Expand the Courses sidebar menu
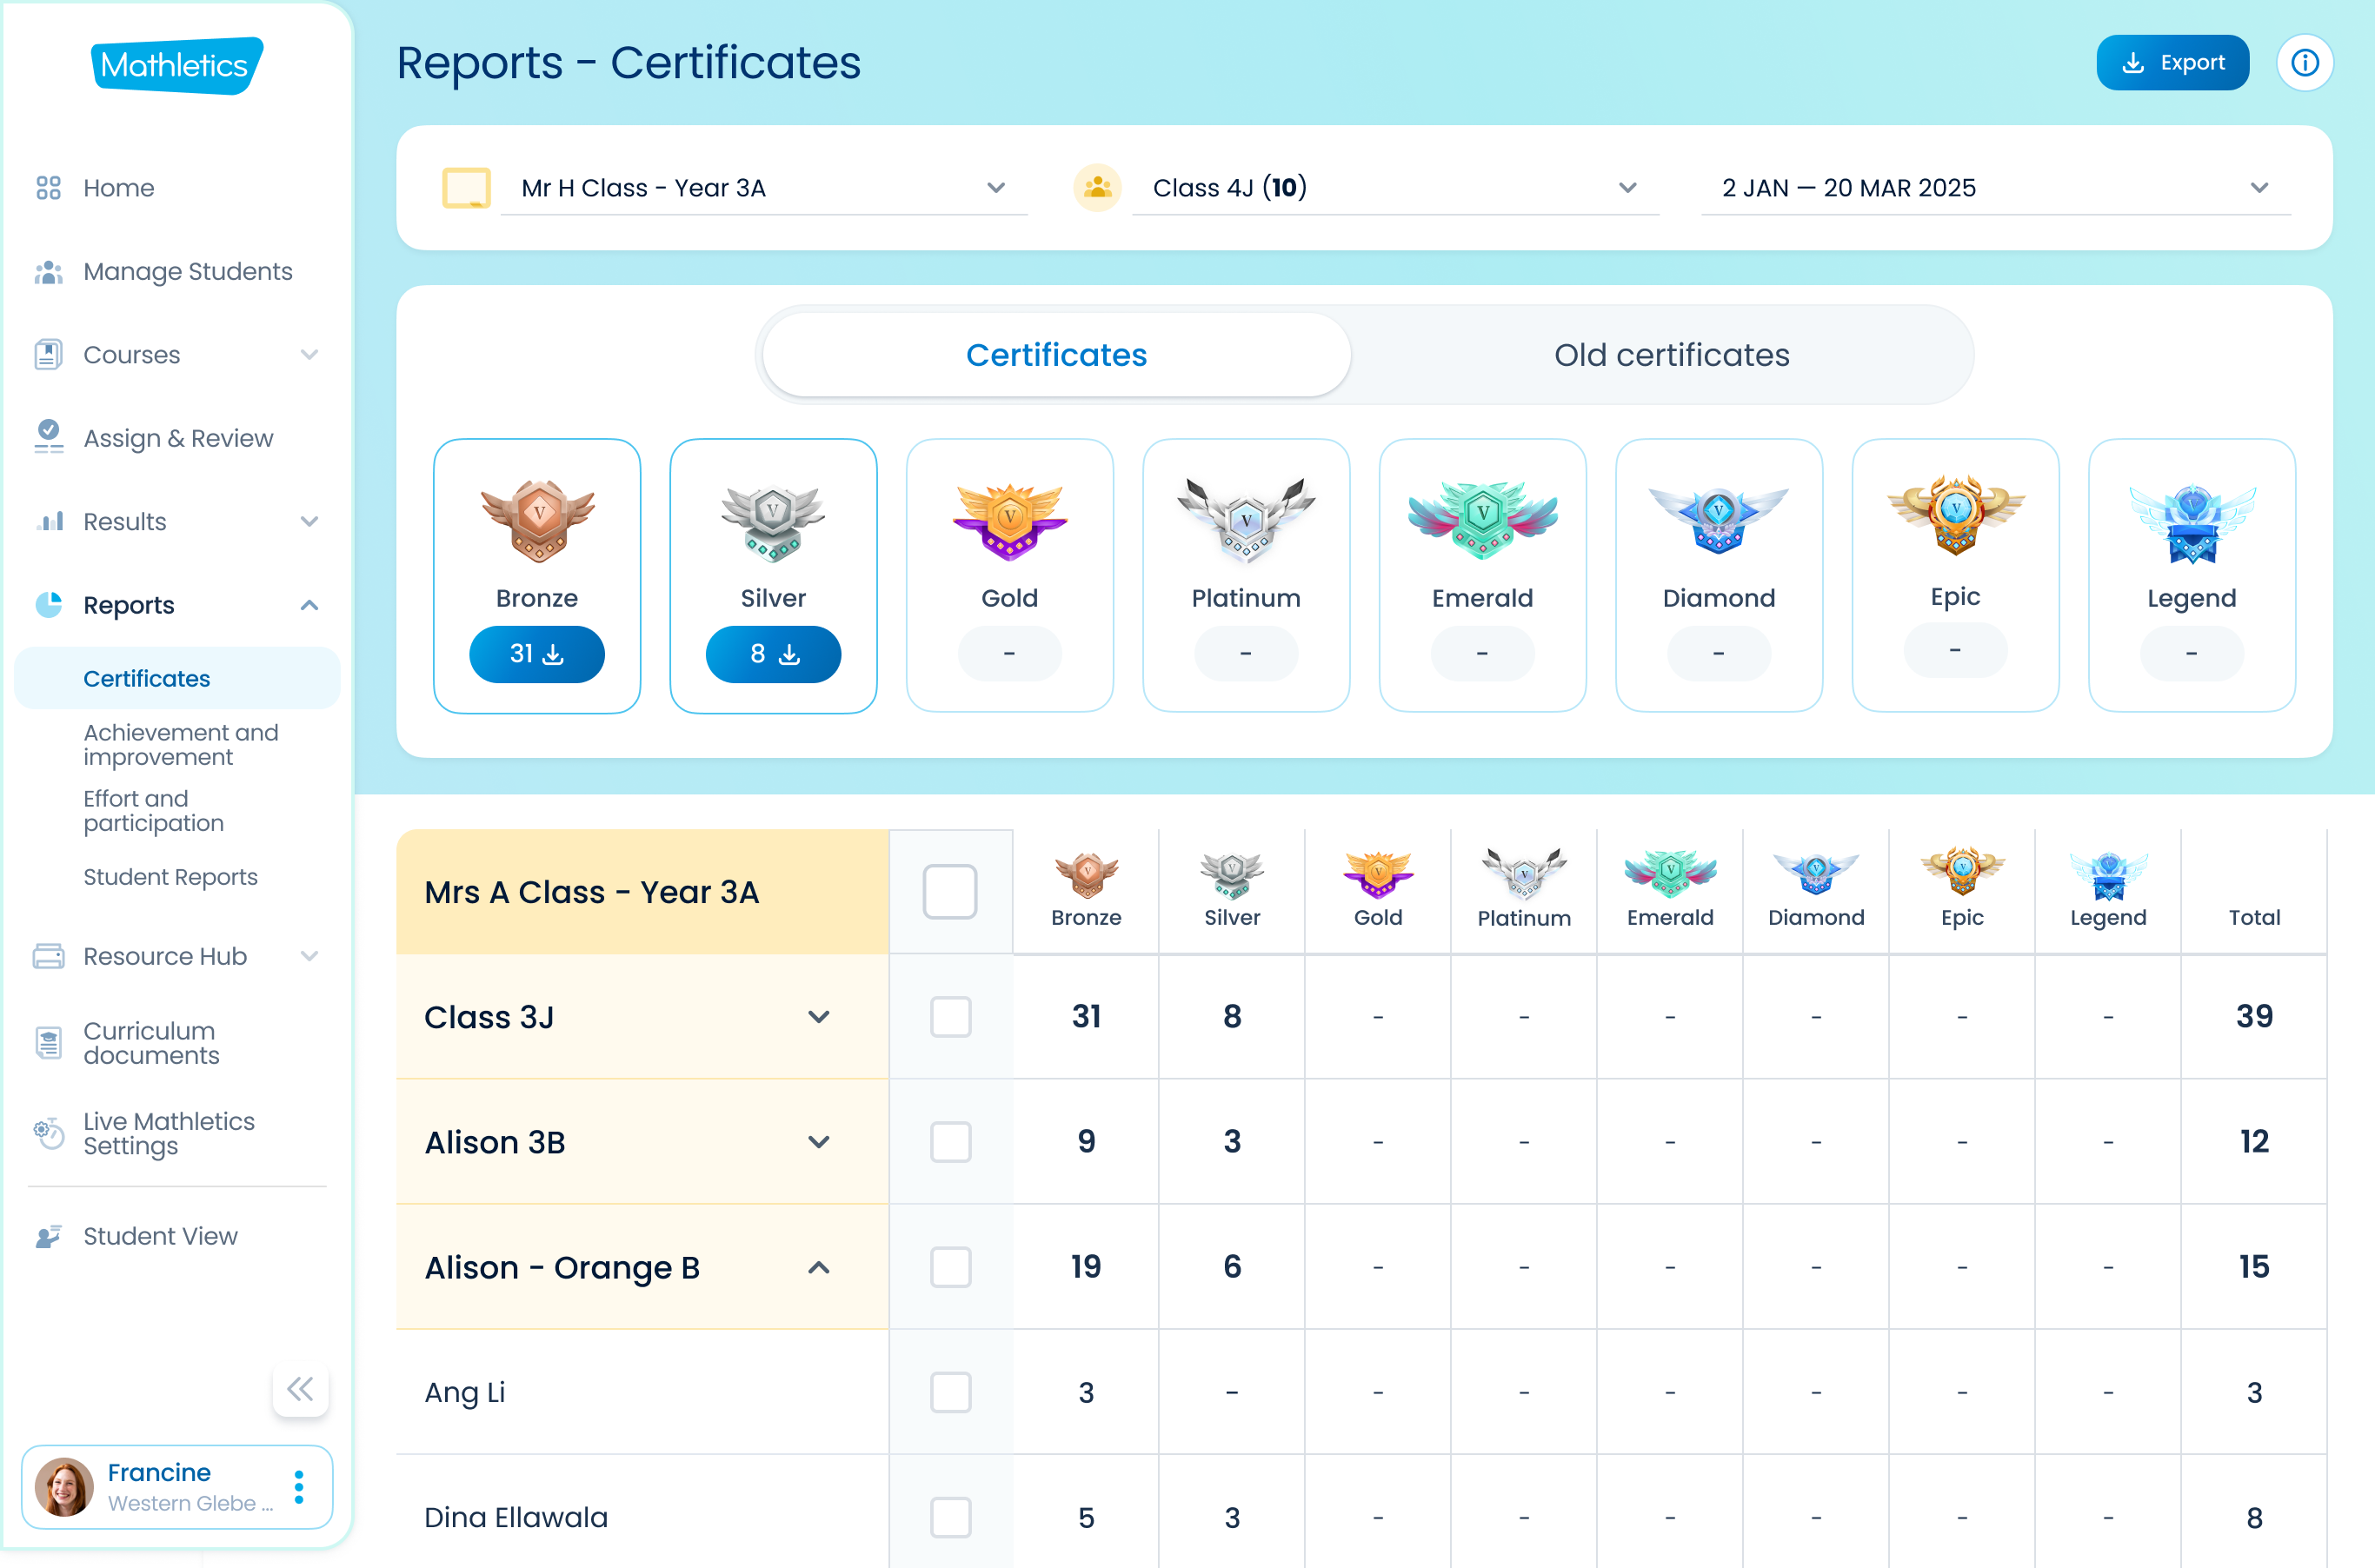The height and width of the screenshot is (1568, 2375). [309, 355]
